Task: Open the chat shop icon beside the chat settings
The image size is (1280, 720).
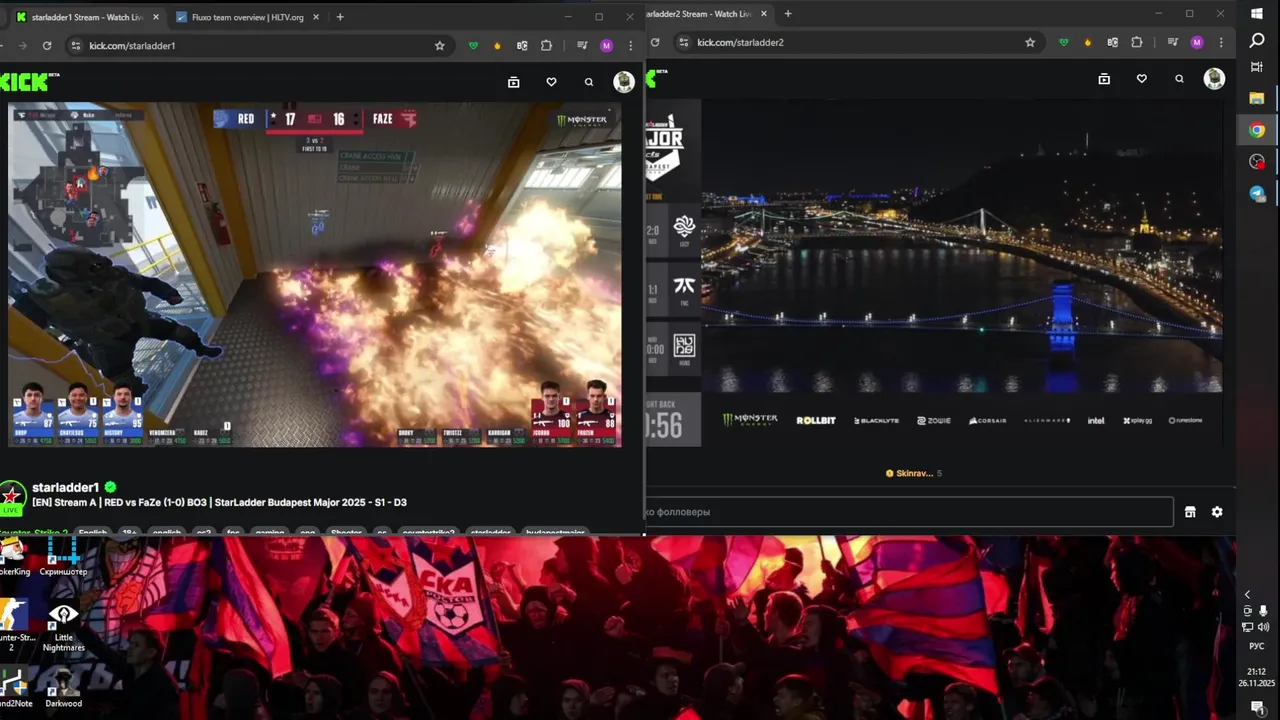Action: point(1190,512)
